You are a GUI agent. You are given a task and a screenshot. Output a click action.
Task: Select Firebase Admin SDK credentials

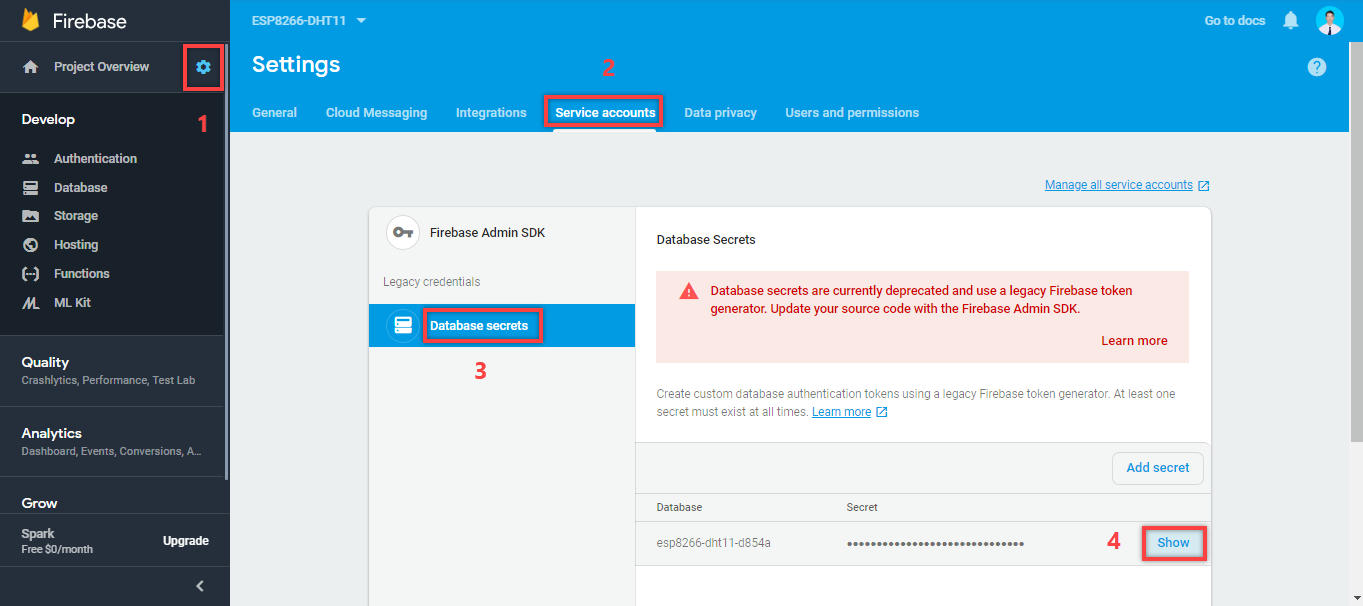pos(502,233)
